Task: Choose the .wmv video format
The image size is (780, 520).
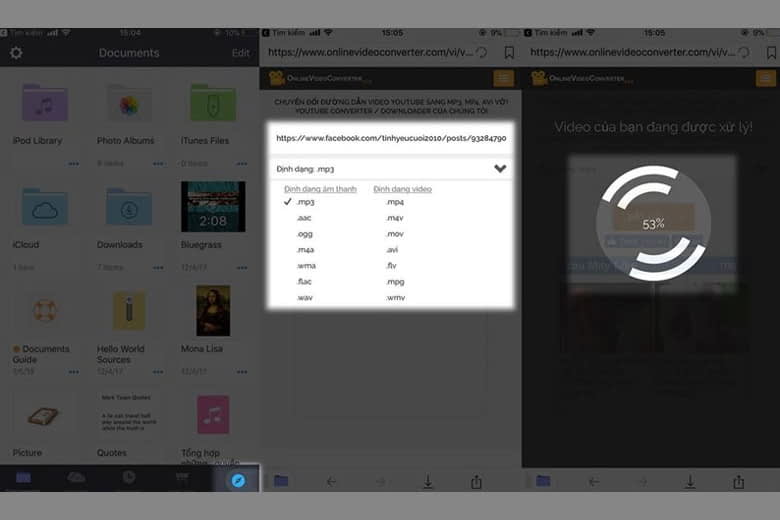Action: pos(396,298)
